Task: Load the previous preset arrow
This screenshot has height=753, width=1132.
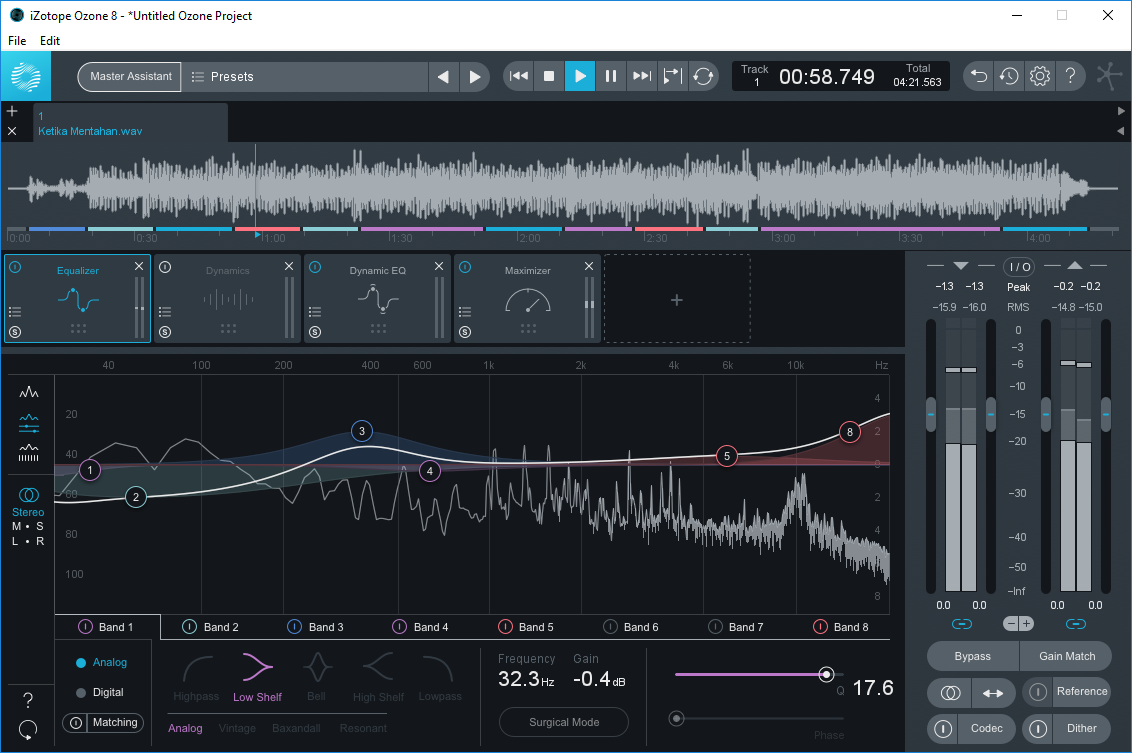Action: coord(443,77)
